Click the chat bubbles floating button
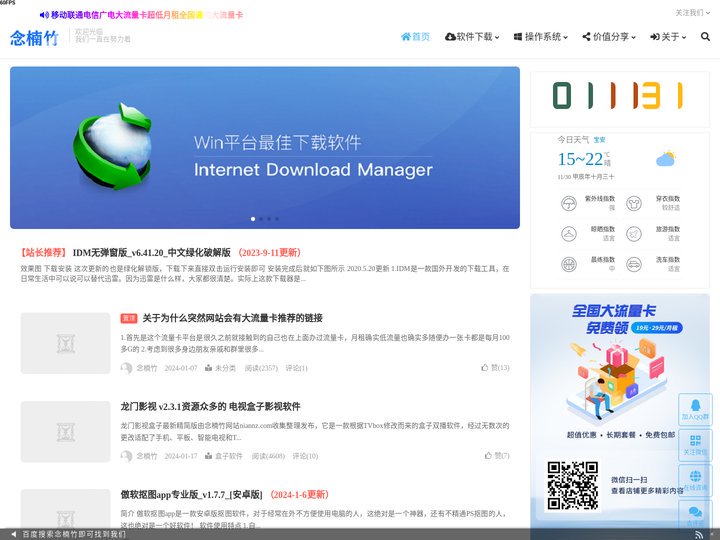720x540 pixels. point(695,514)
